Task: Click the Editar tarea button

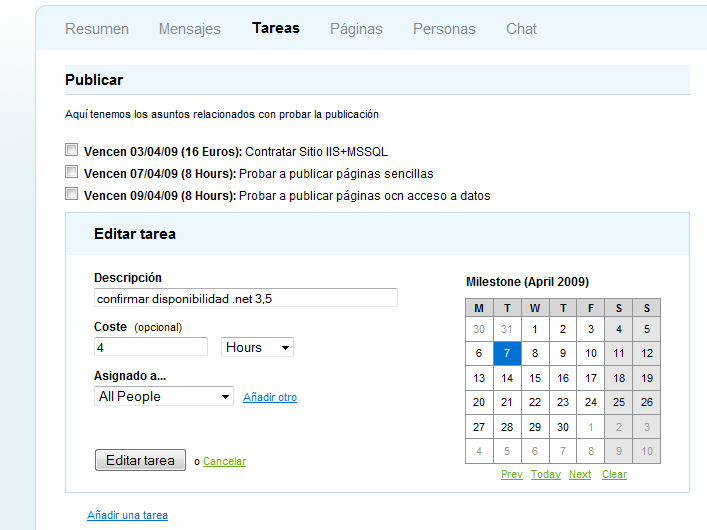Action: tap(140, 460)
